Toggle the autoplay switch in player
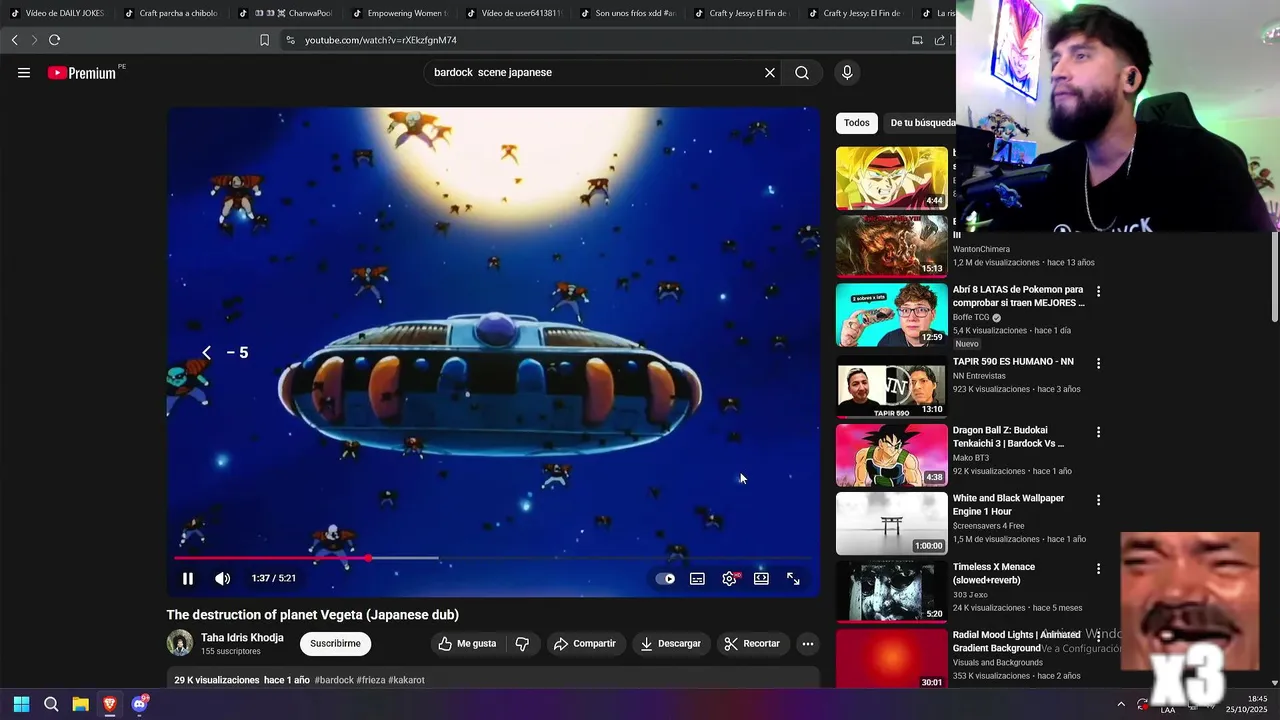The width and height of the screenshot is (1280, 720). (x=665, y=579)
